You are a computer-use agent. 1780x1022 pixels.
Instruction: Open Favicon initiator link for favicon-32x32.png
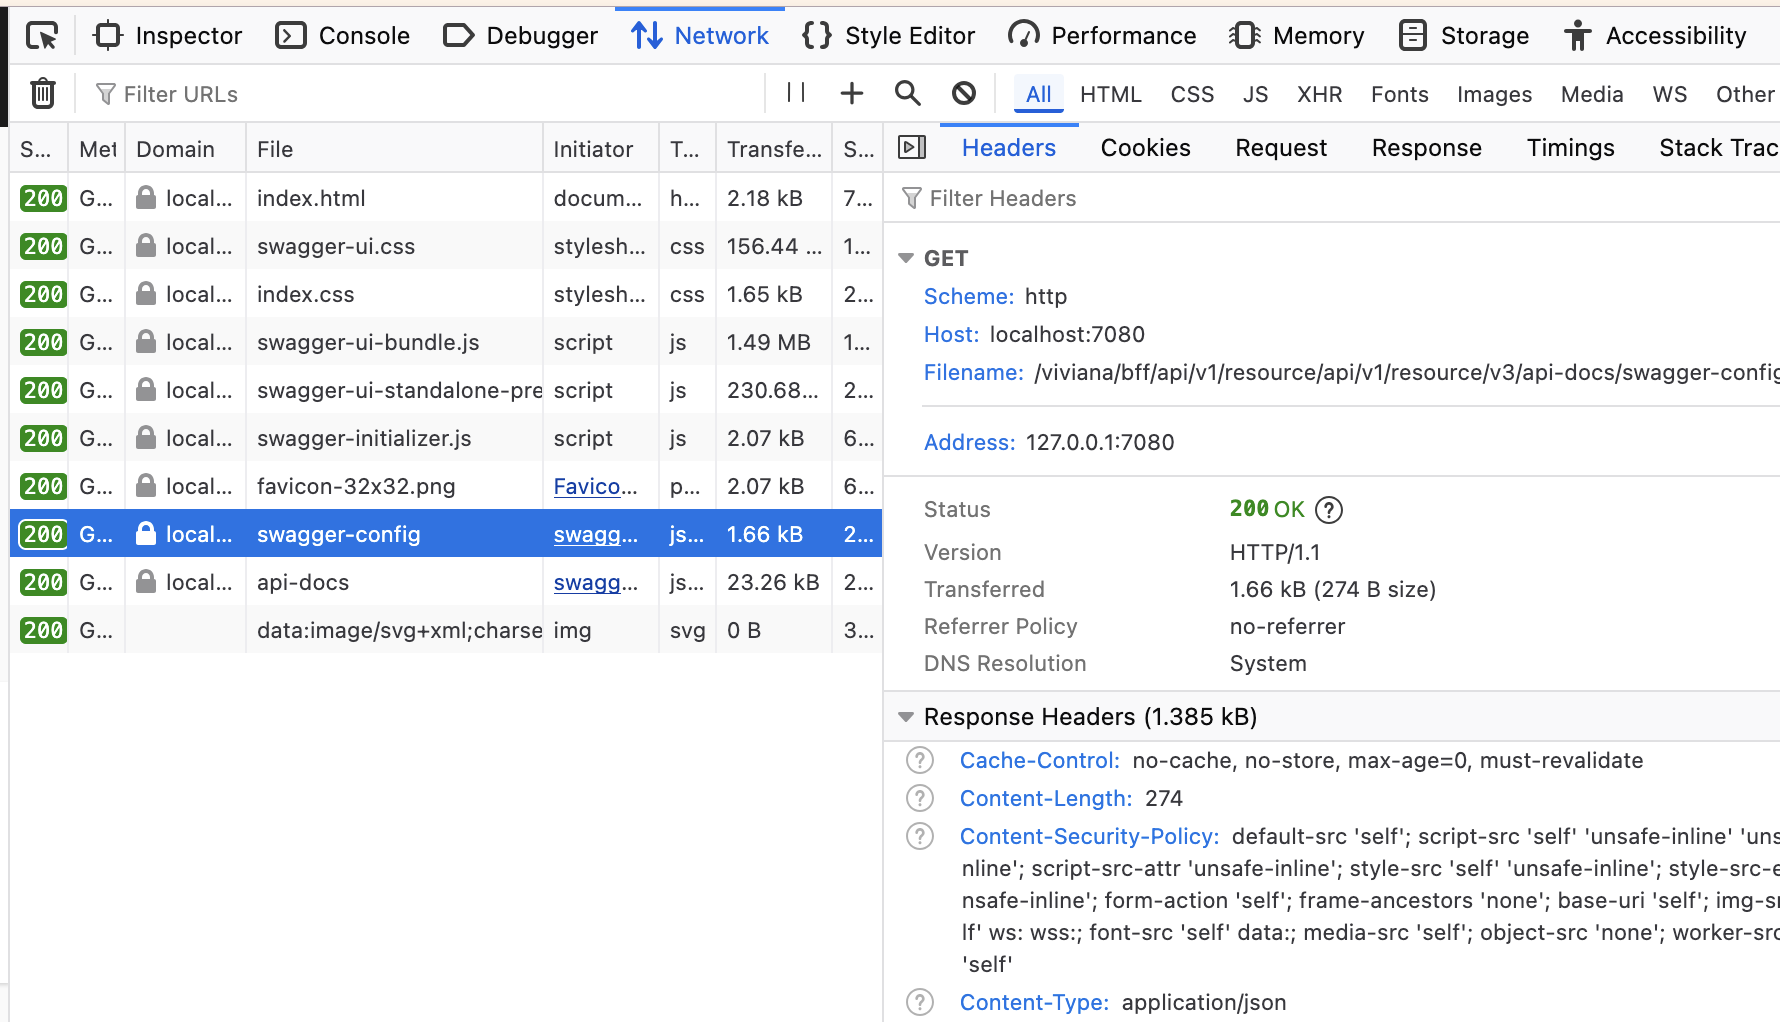click(x=595, y=486)
